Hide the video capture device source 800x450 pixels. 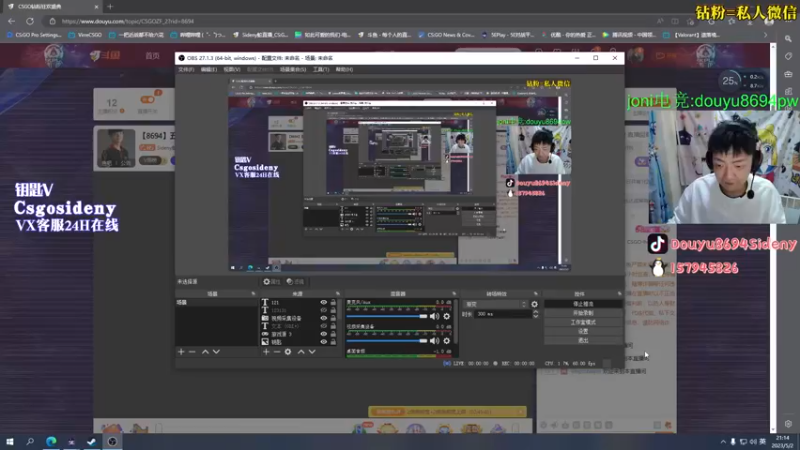pyautogui.click(x=323, y=318)
